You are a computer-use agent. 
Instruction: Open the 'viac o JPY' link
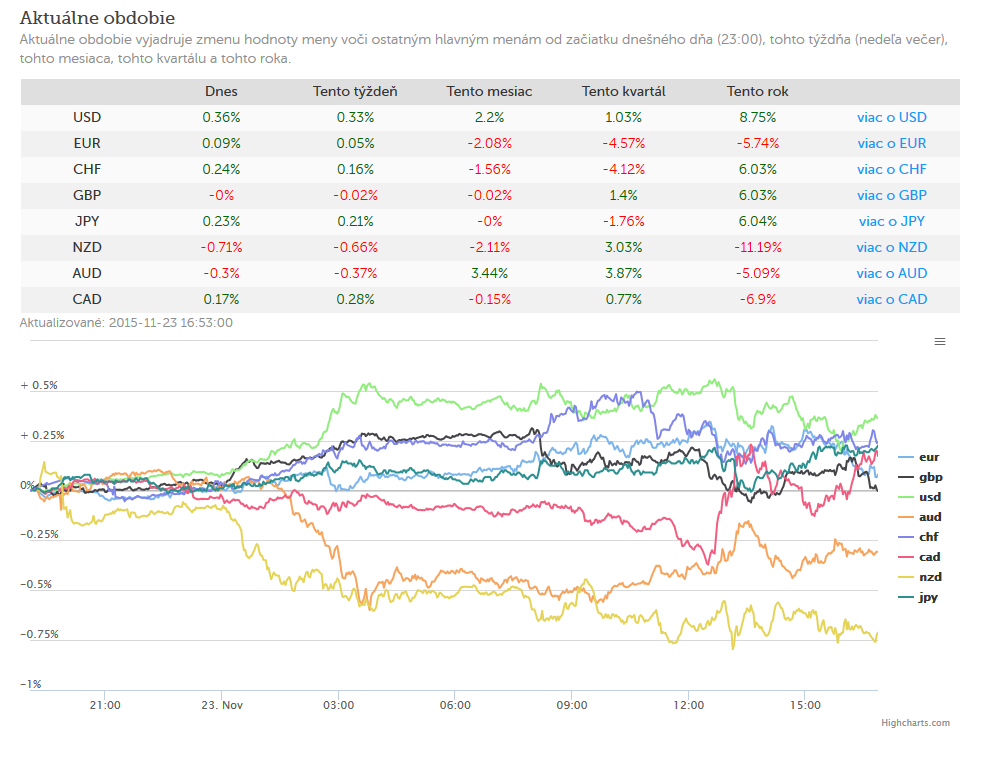click(x=892, y=221)
